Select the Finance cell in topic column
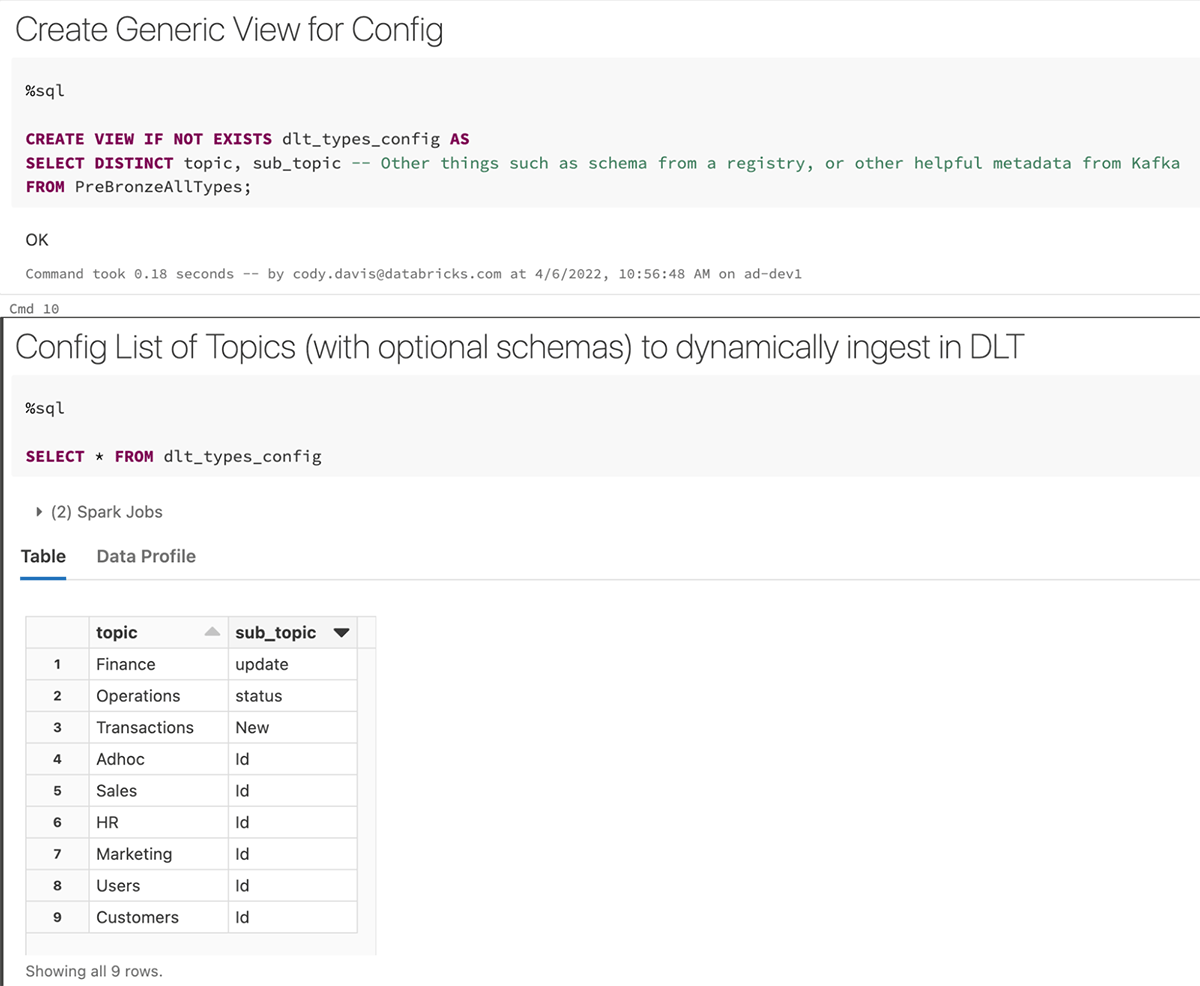 point(126,664)
